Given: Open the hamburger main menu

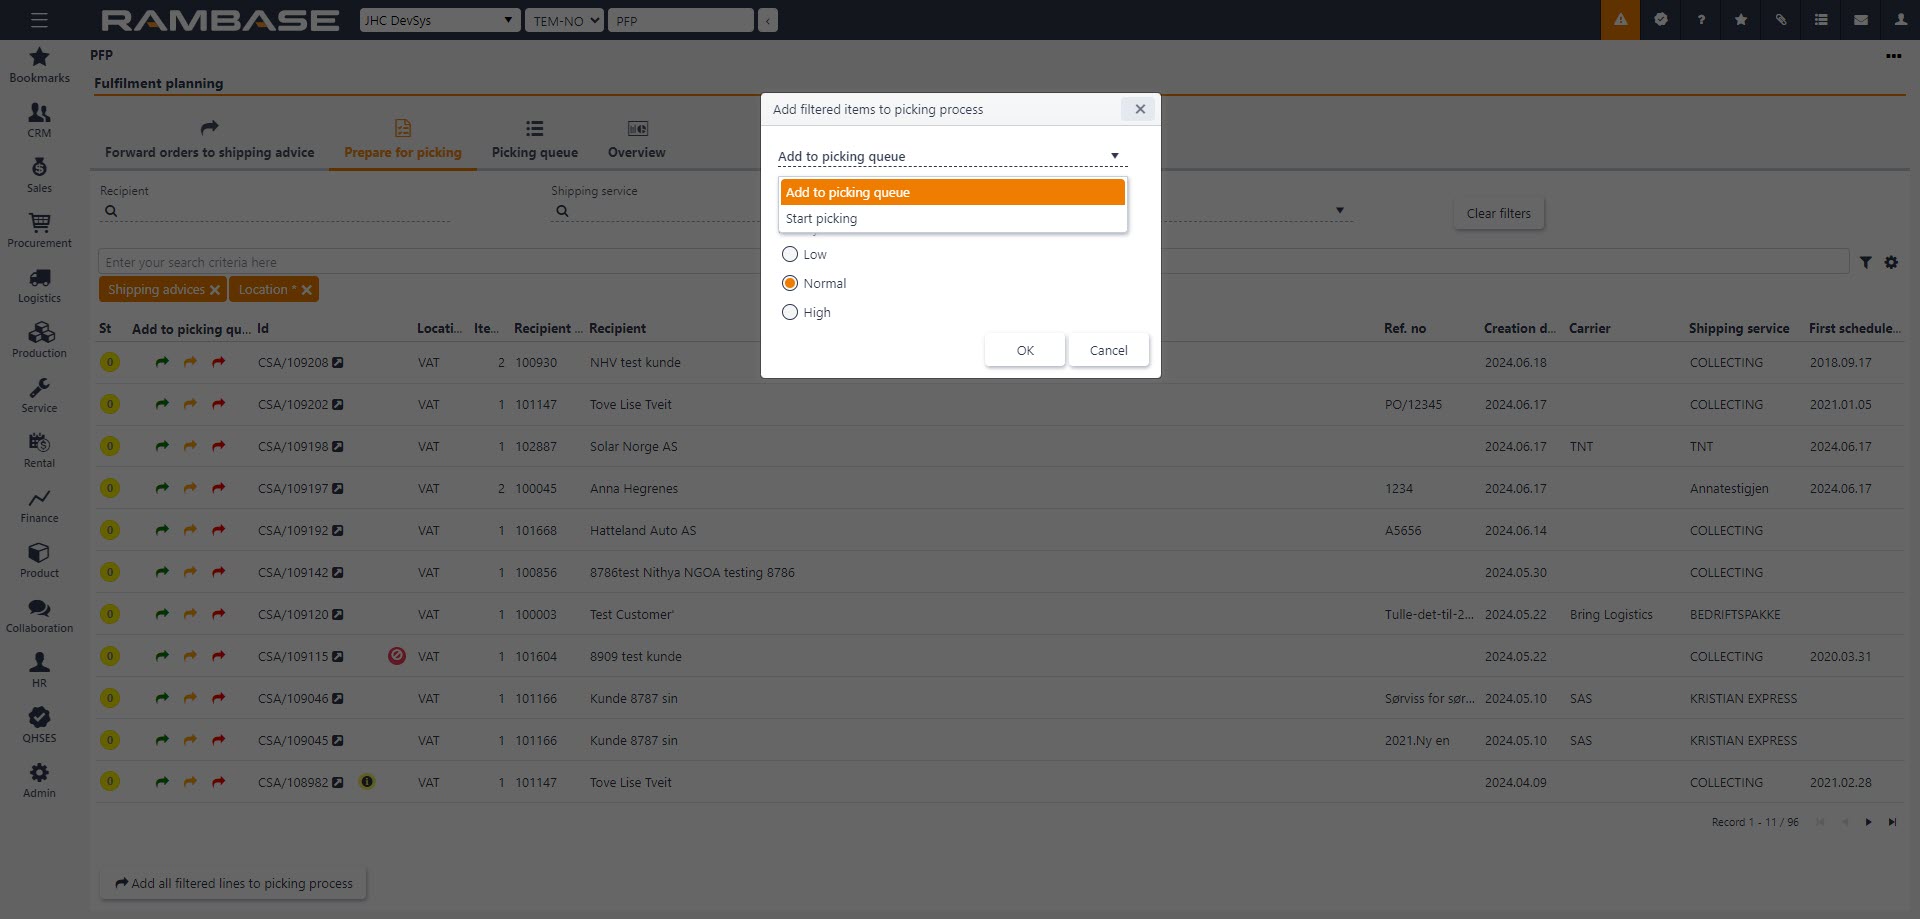Looking at the screenshot, I should 39,20.
